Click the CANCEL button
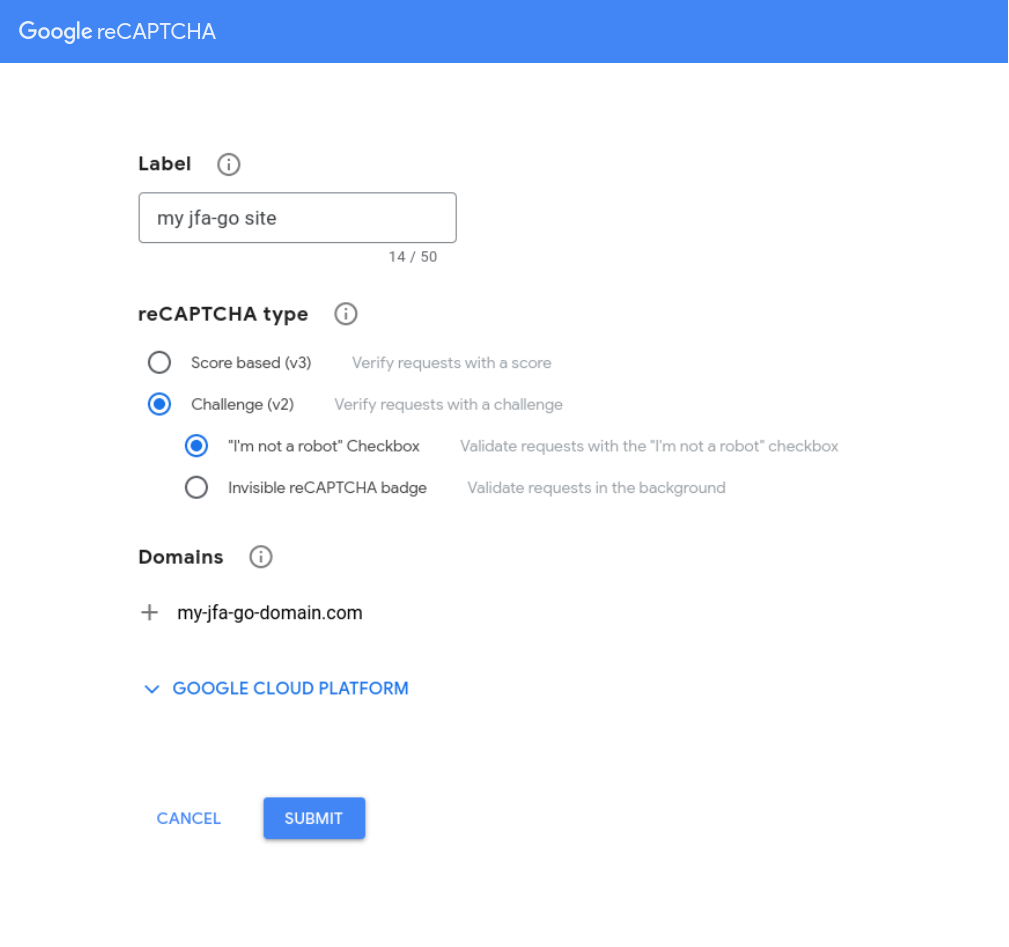The width and height of the screenshot is (1009, 947). [x=189, y=818]
